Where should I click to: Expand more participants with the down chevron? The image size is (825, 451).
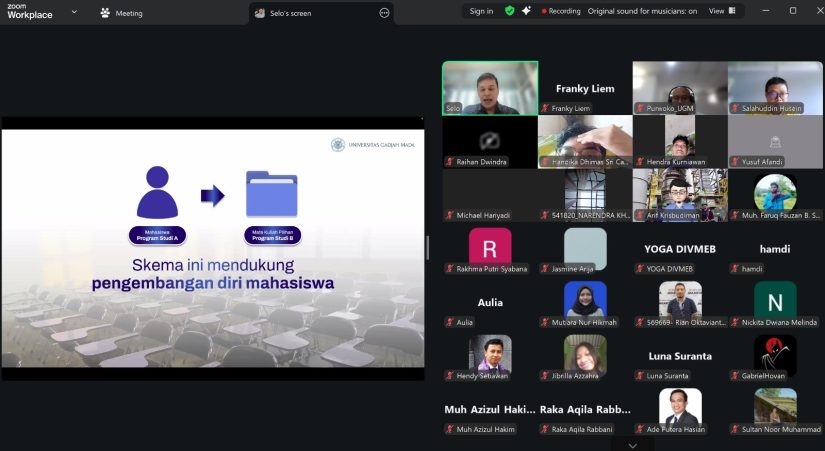[x=632, y=443]
